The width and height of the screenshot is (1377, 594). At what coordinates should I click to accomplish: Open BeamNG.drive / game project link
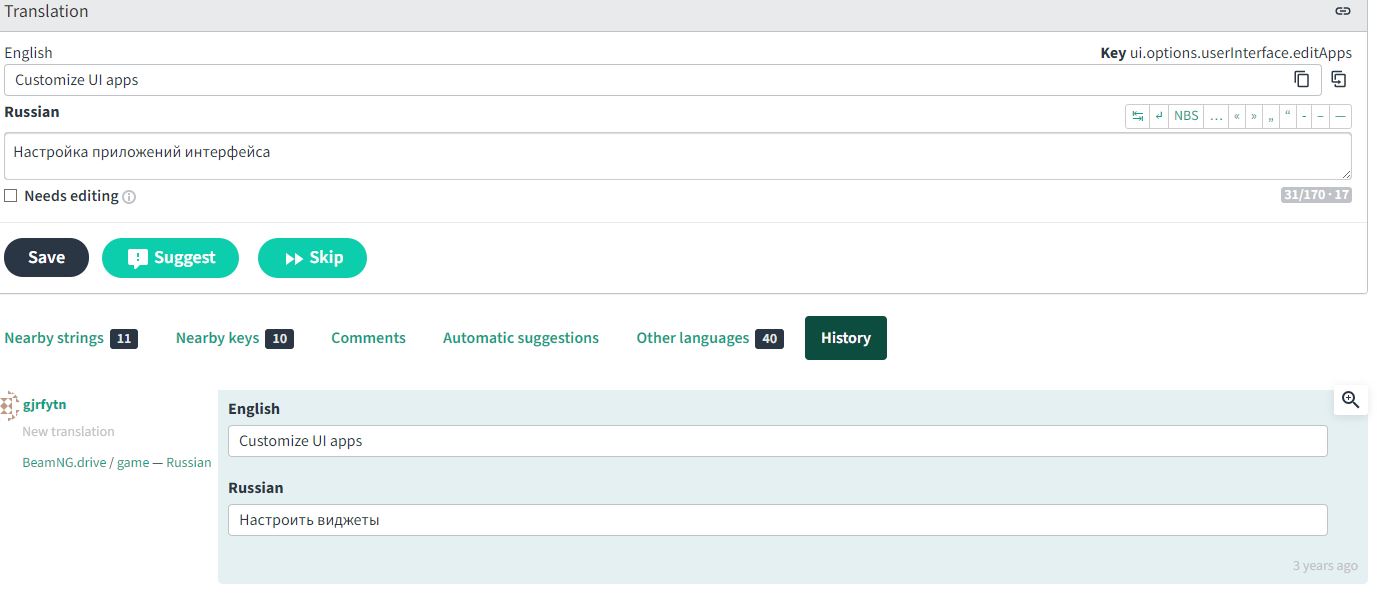click(86, 463)
